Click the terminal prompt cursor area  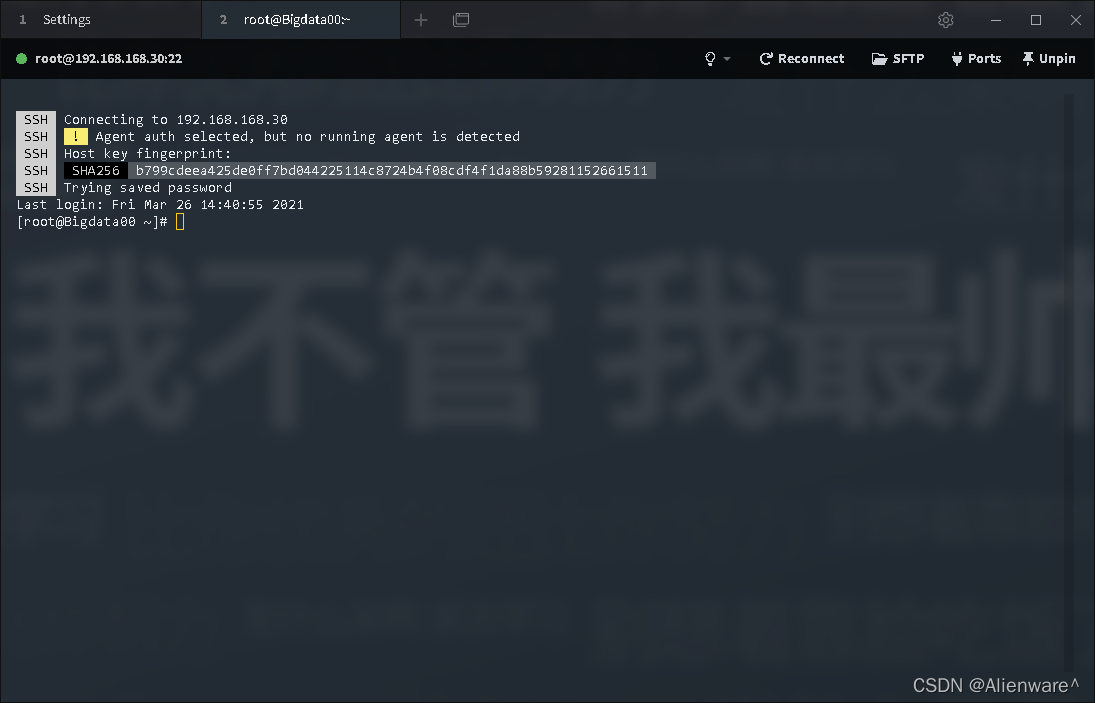(x=179, y=221)
